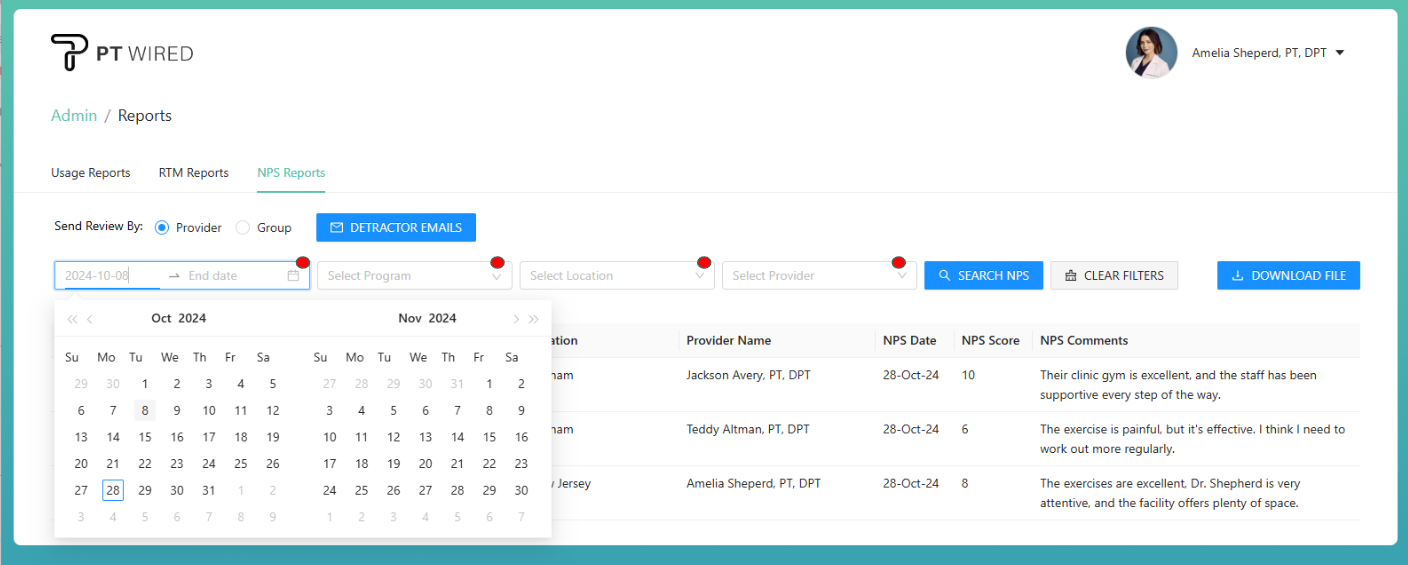The height and width of the screenshot is (565, 1408).
Task: Open the Select Location dropdown
Action: pos(616,276)
